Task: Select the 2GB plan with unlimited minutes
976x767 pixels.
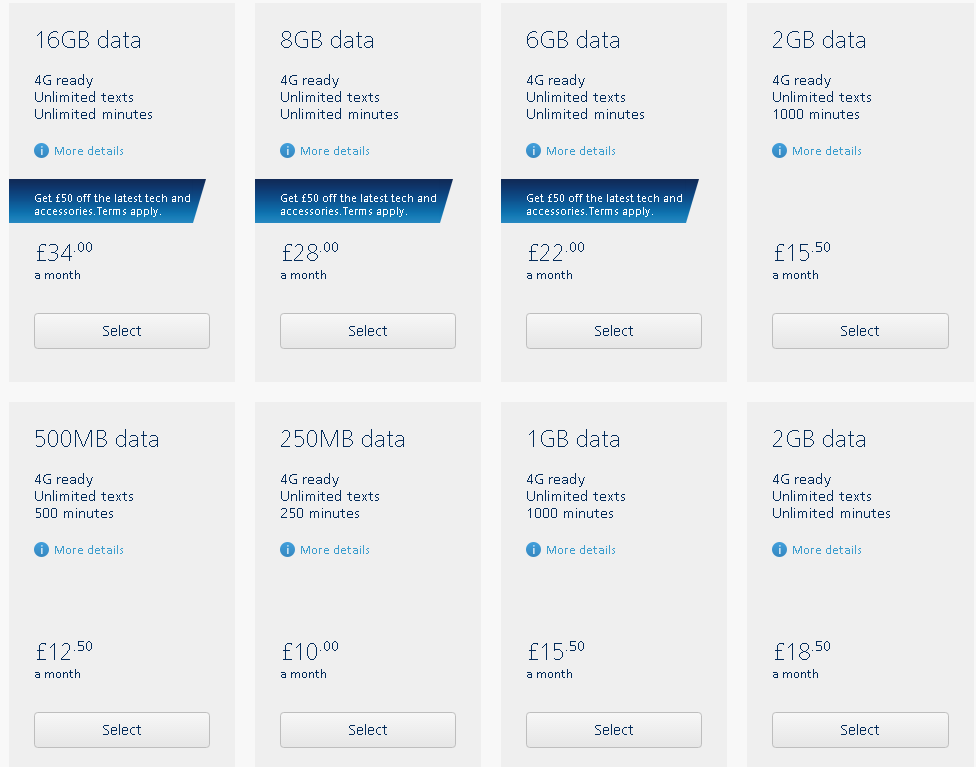Action: point(860,730)
